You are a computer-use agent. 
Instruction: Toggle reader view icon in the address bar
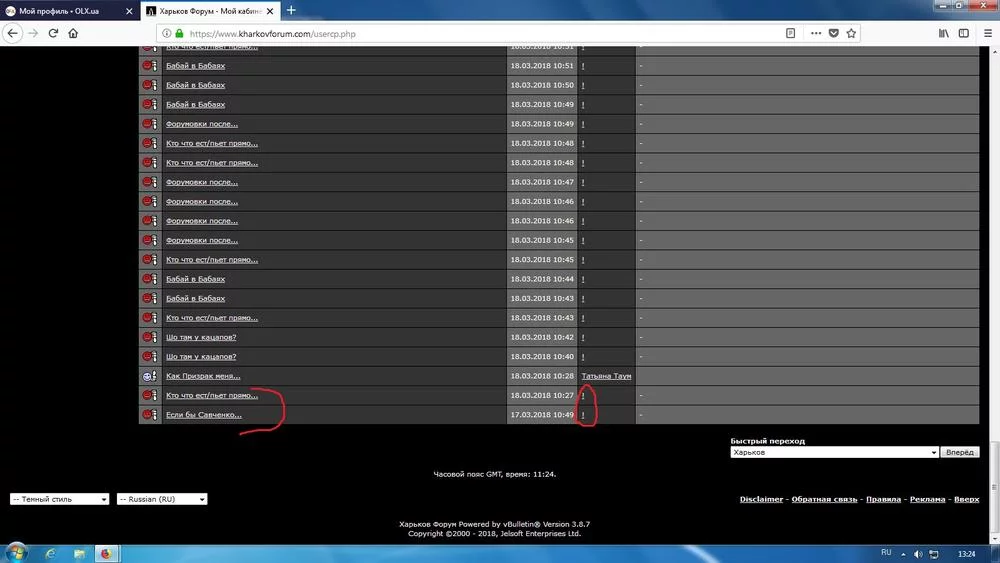(x=790, y=33)
